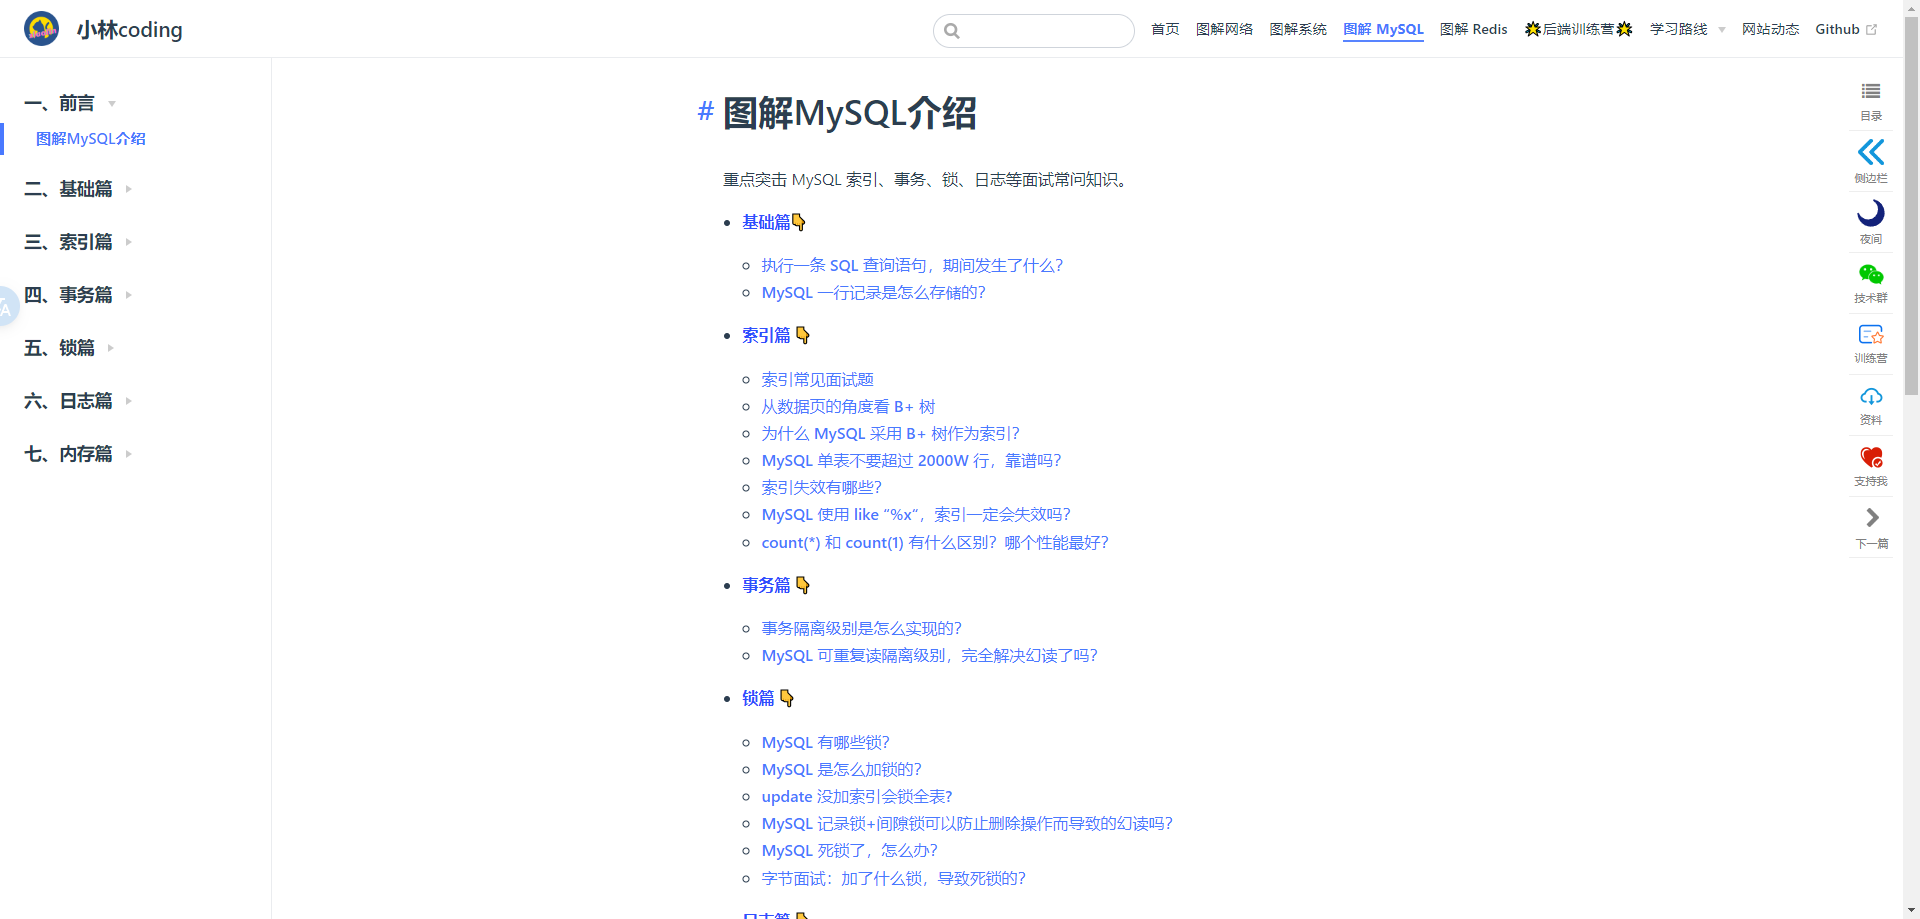Click the 训练营 camp icon
Screen dimensions: 1920x919
[1870, 343]
